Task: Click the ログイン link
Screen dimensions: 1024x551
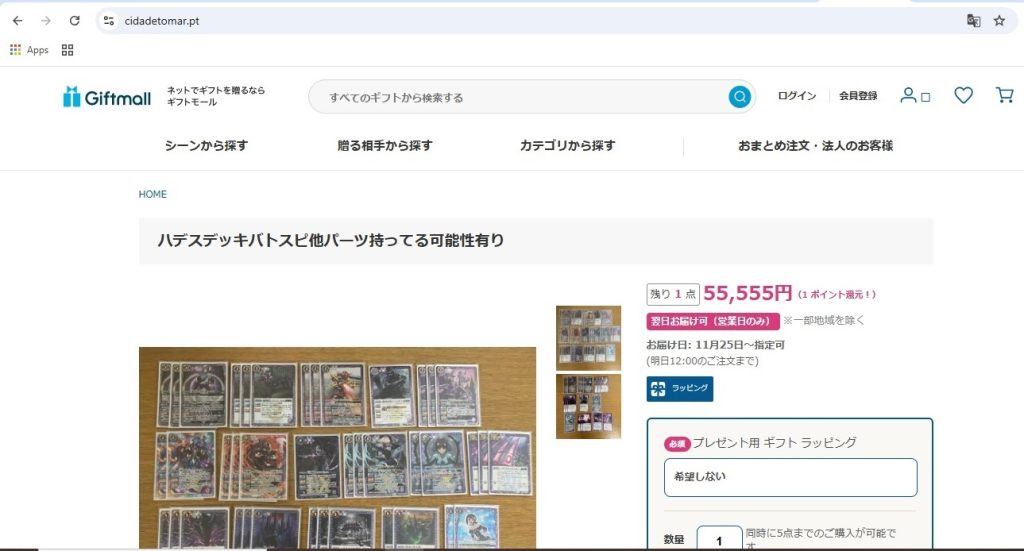Action: point(797,96)
